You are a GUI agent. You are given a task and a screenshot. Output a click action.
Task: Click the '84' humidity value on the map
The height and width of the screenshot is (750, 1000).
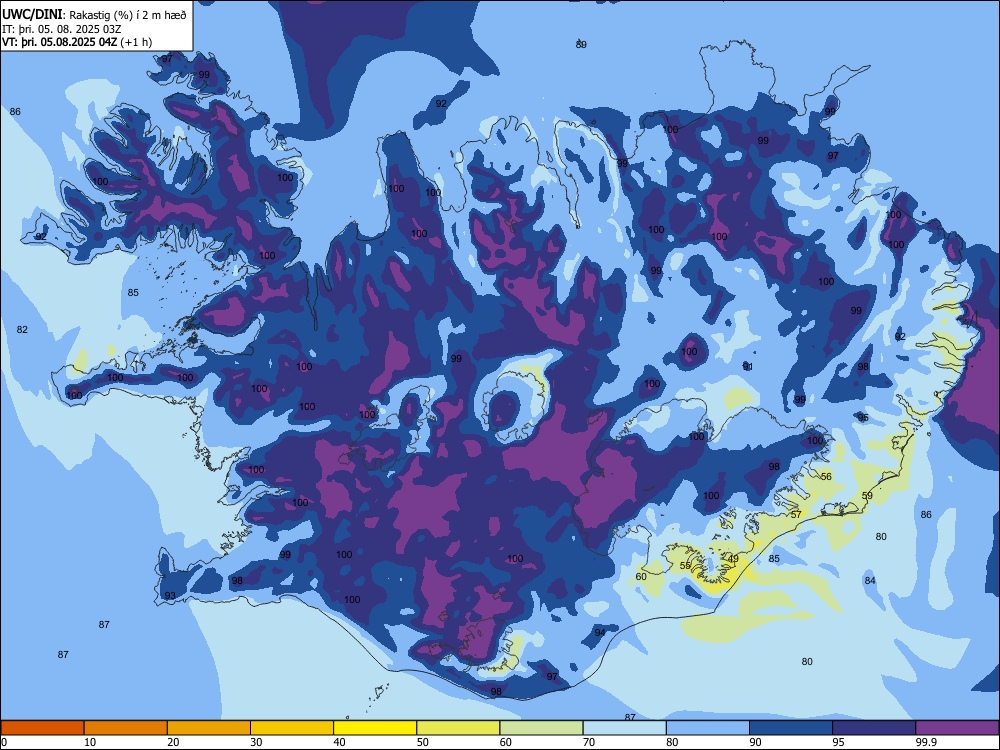(x=870, y=580)
